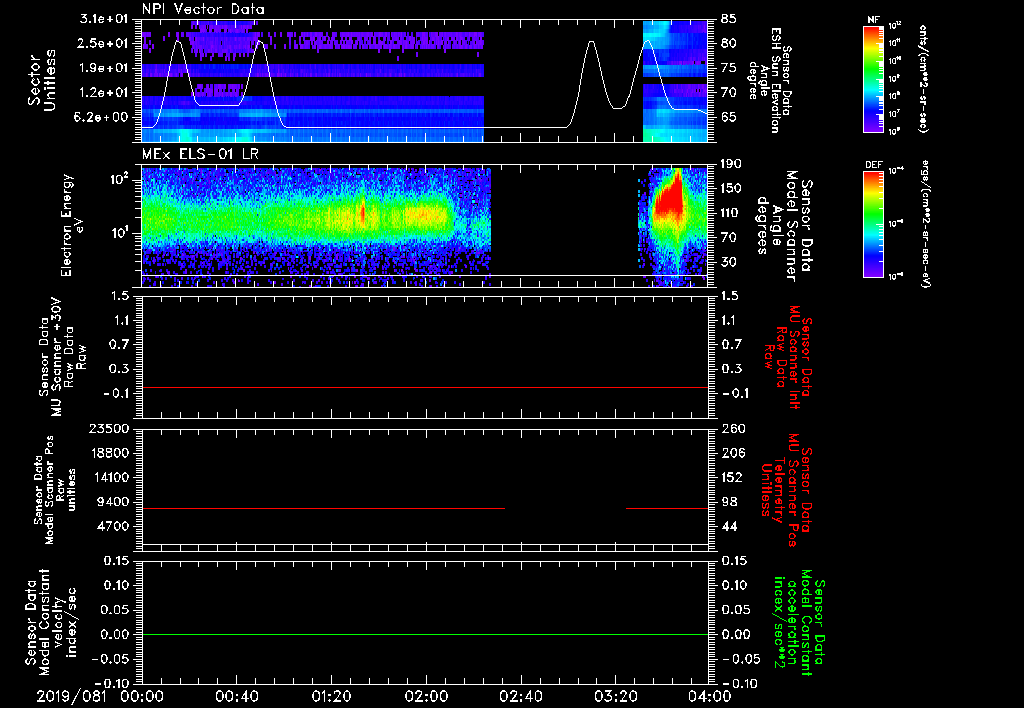This screenshot has height=708, width=1024.
Task: Click the "MU Scanner +30V Raw Data" axis title
Action: pyautogui.click(x=61, y=357)
